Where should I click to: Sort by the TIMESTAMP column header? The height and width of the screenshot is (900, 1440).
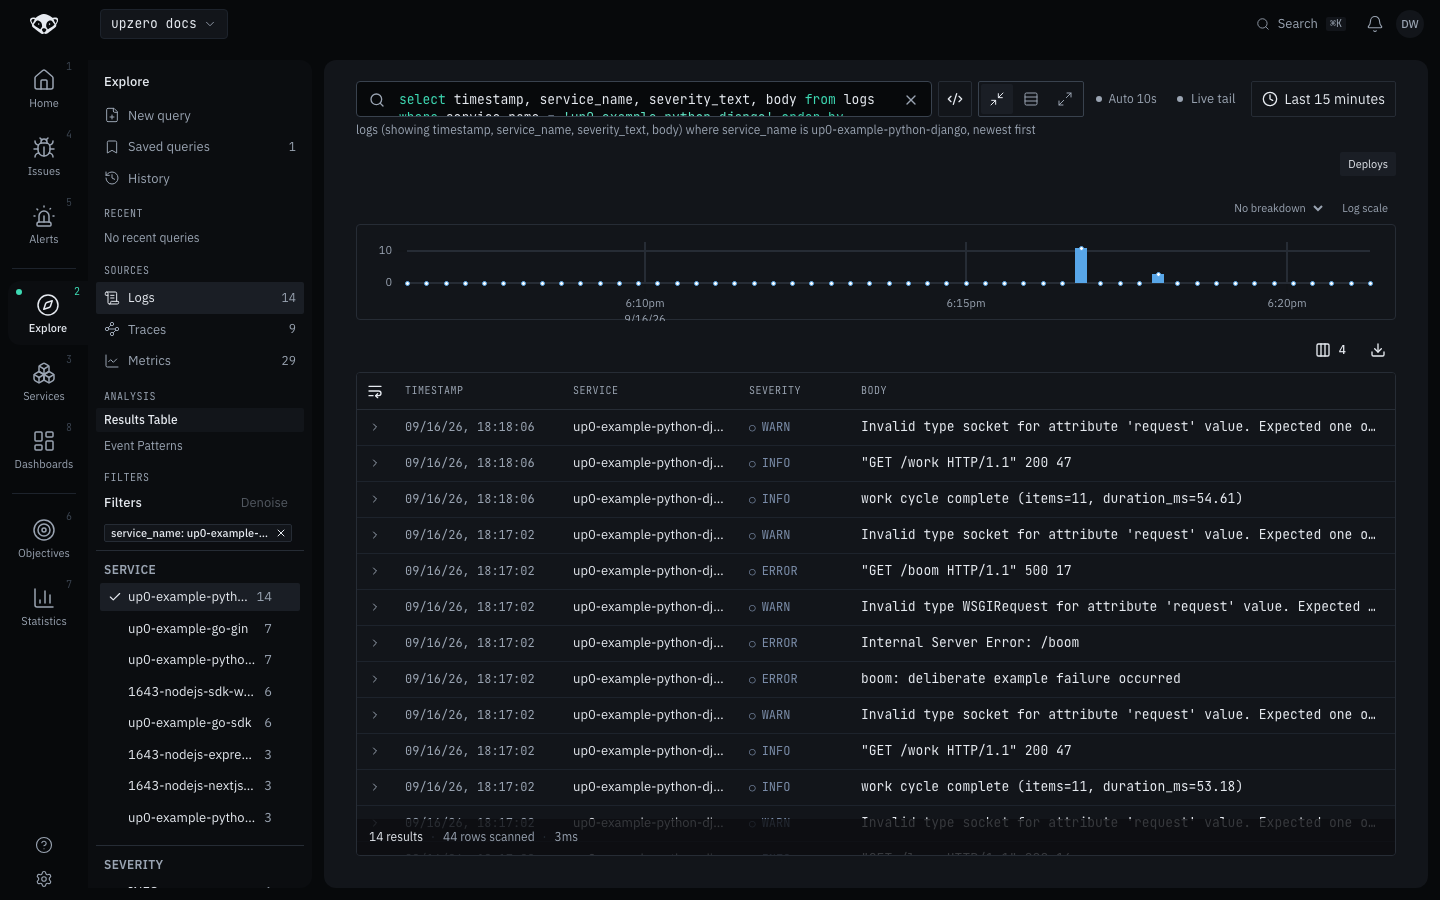[434, 391]
